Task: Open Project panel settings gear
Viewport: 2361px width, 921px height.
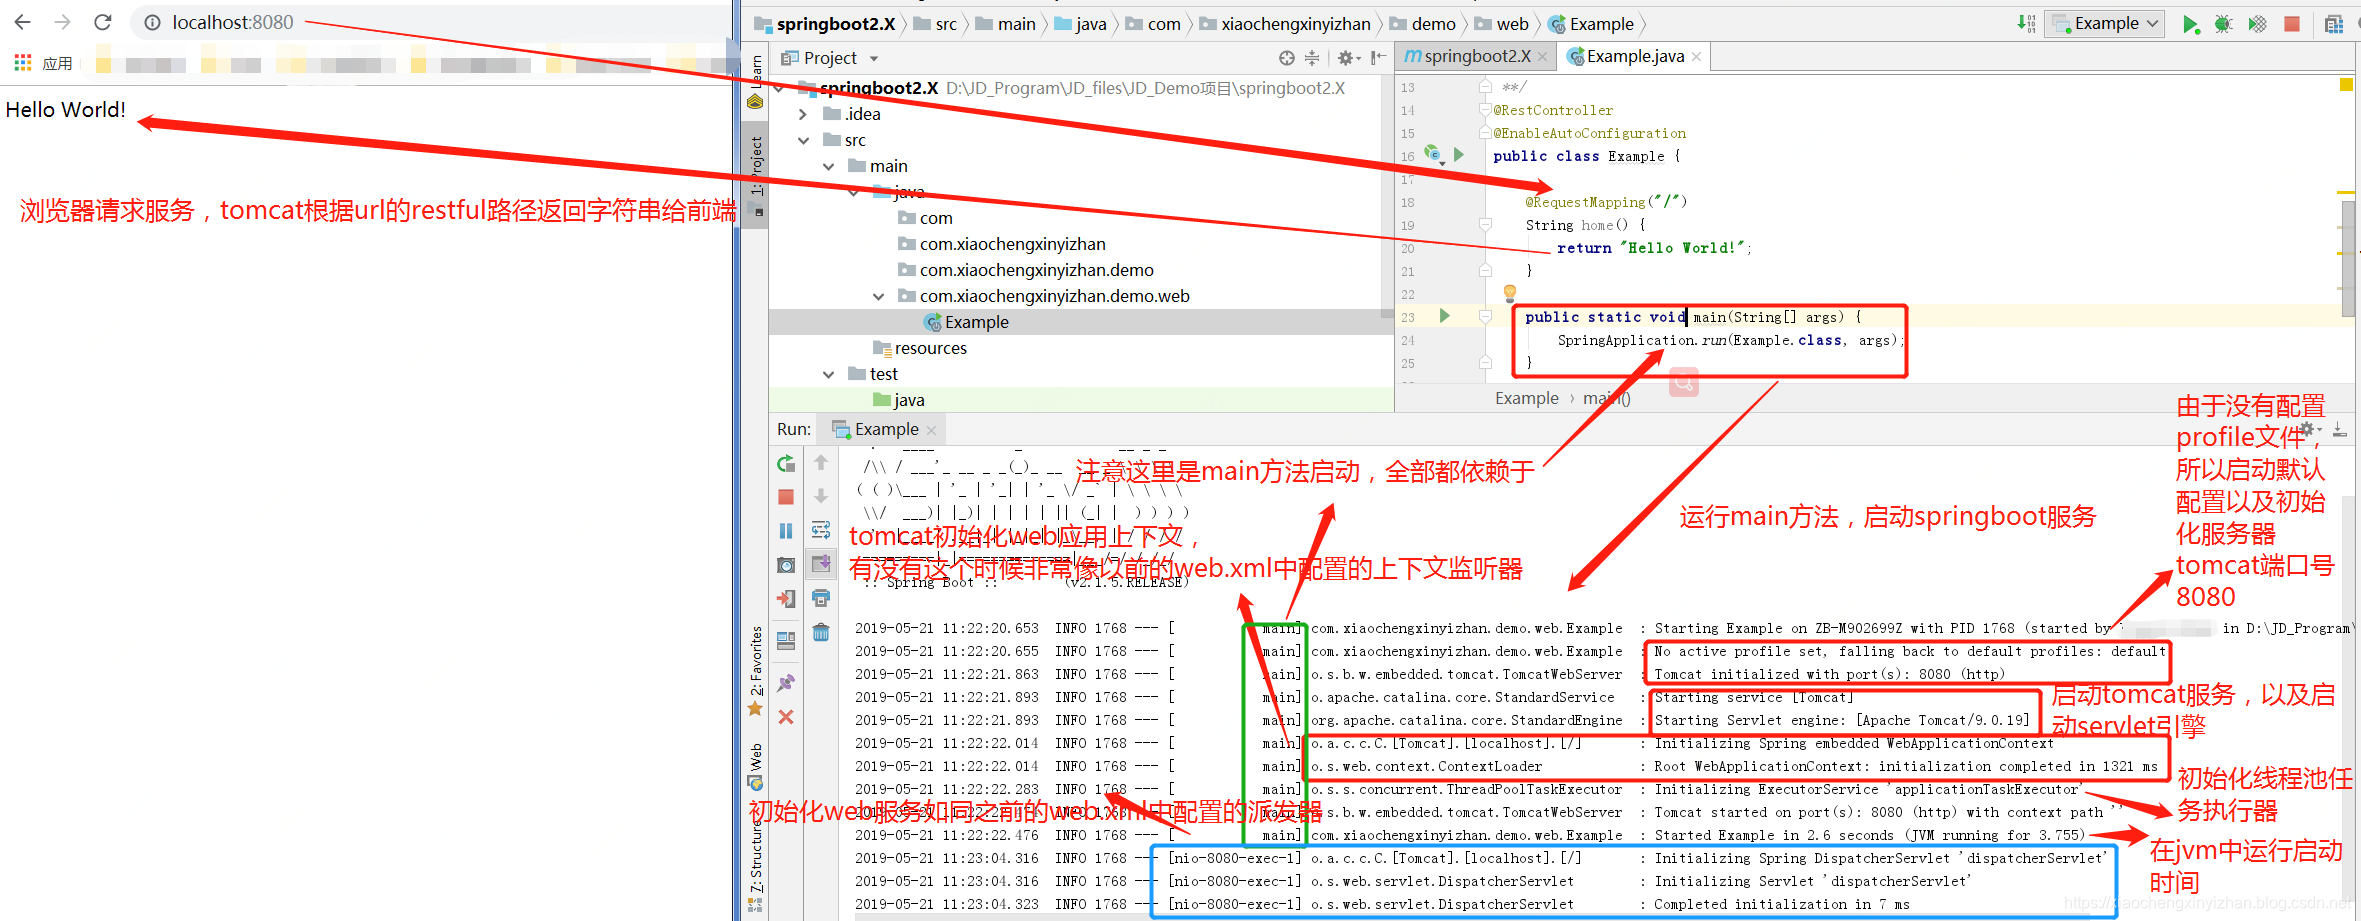Action: (x=1348, y=58)
